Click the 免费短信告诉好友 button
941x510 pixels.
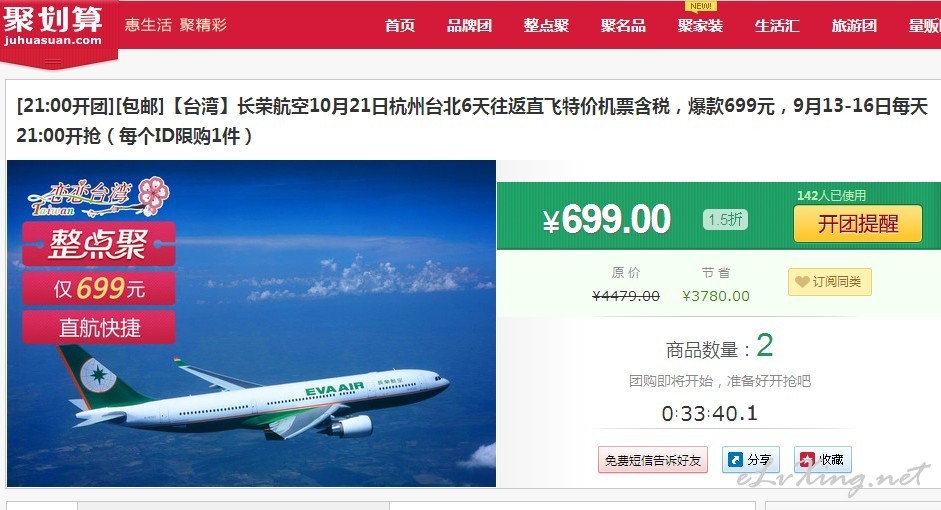(x=653, y=460)
